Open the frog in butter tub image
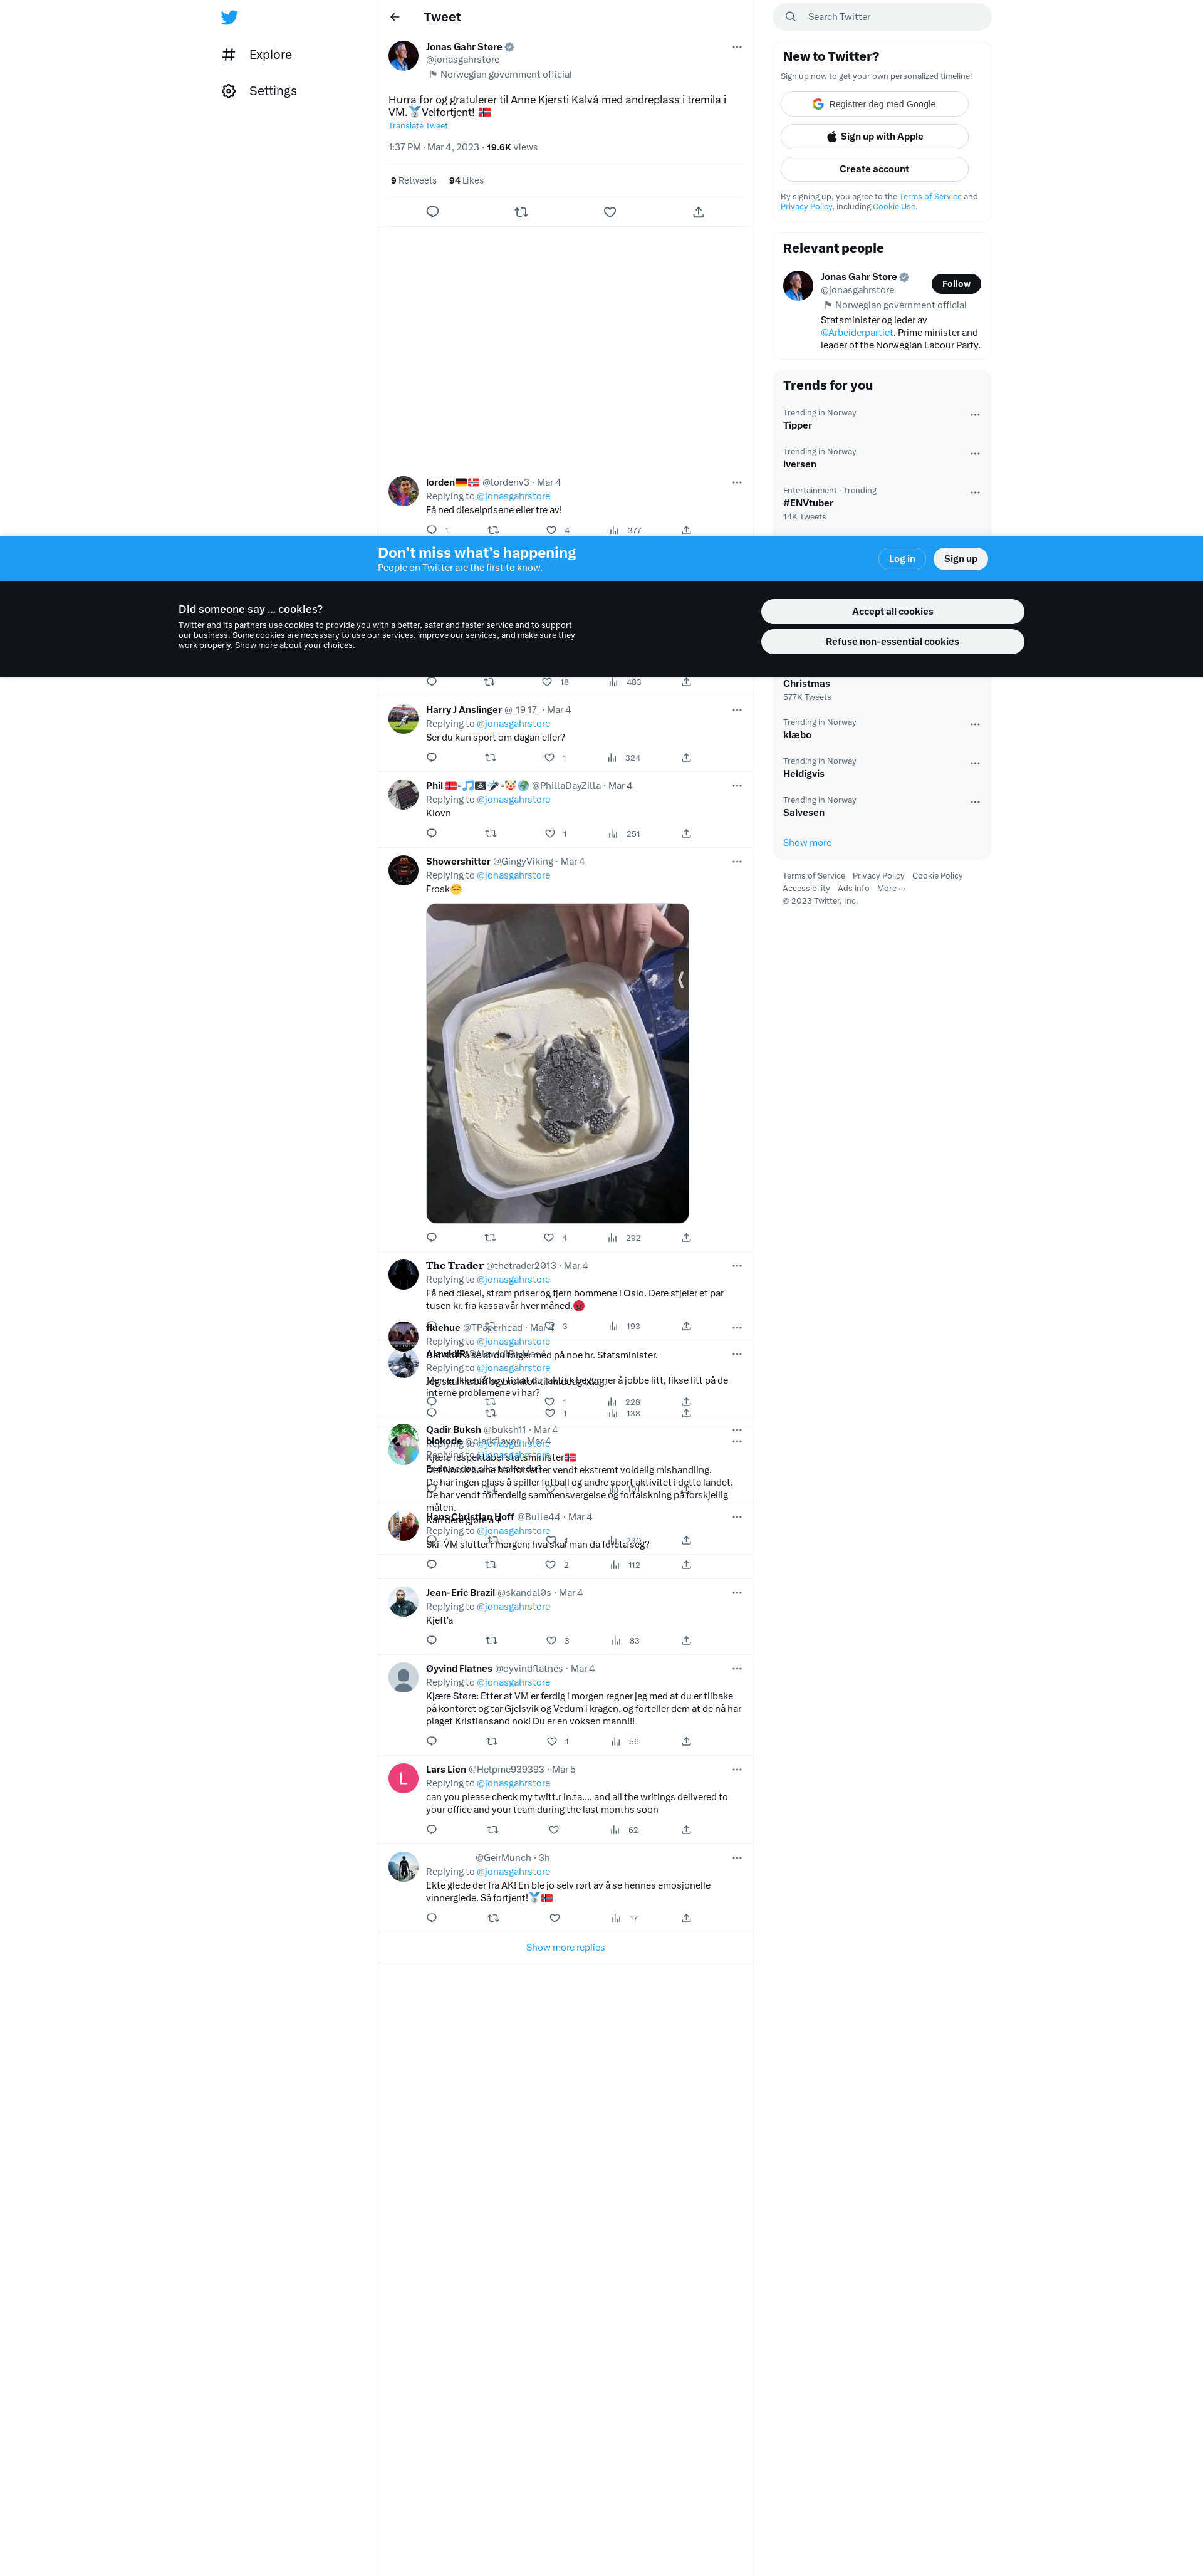Screen dimensions: 1203x2576 pos(557,1063)
